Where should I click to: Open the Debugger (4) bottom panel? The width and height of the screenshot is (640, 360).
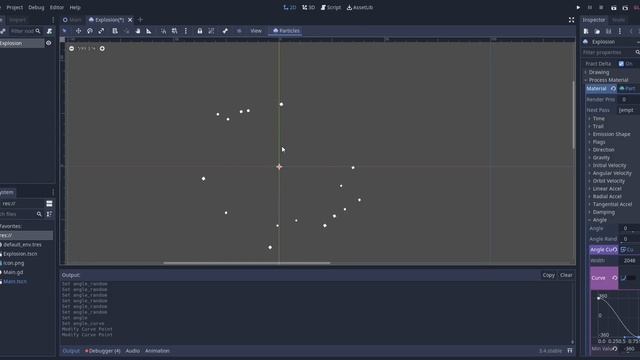(102, 351)
